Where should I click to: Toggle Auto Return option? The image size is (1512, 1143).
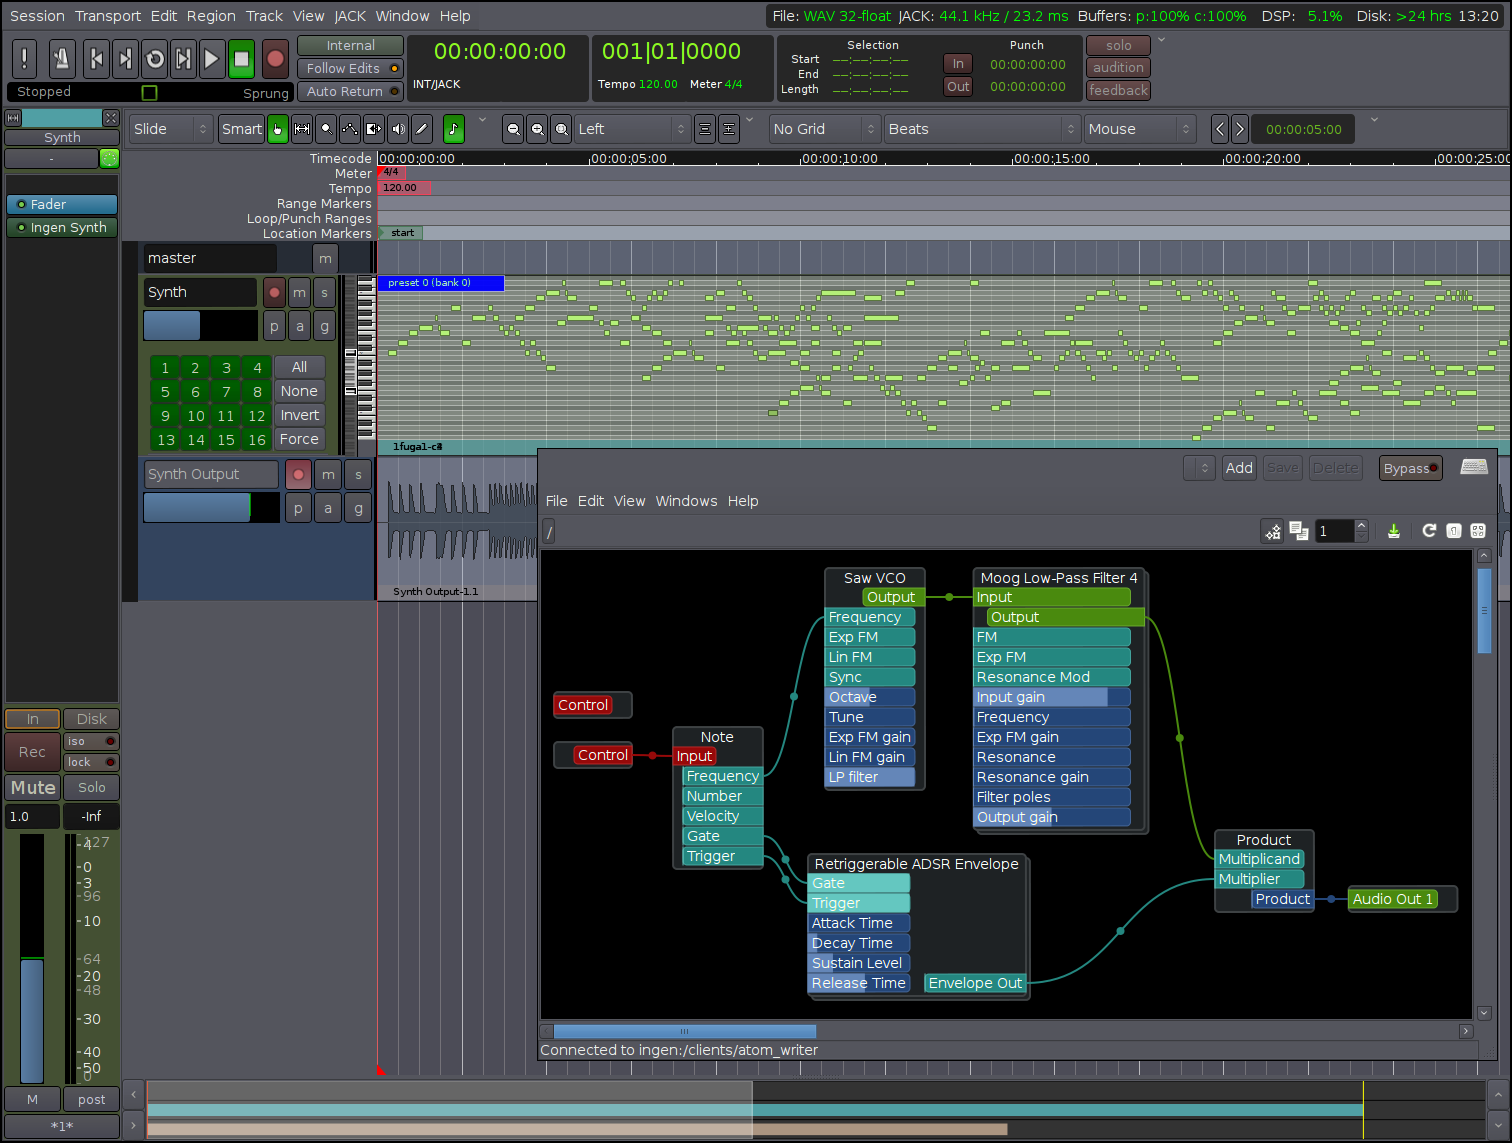(350, 91)
